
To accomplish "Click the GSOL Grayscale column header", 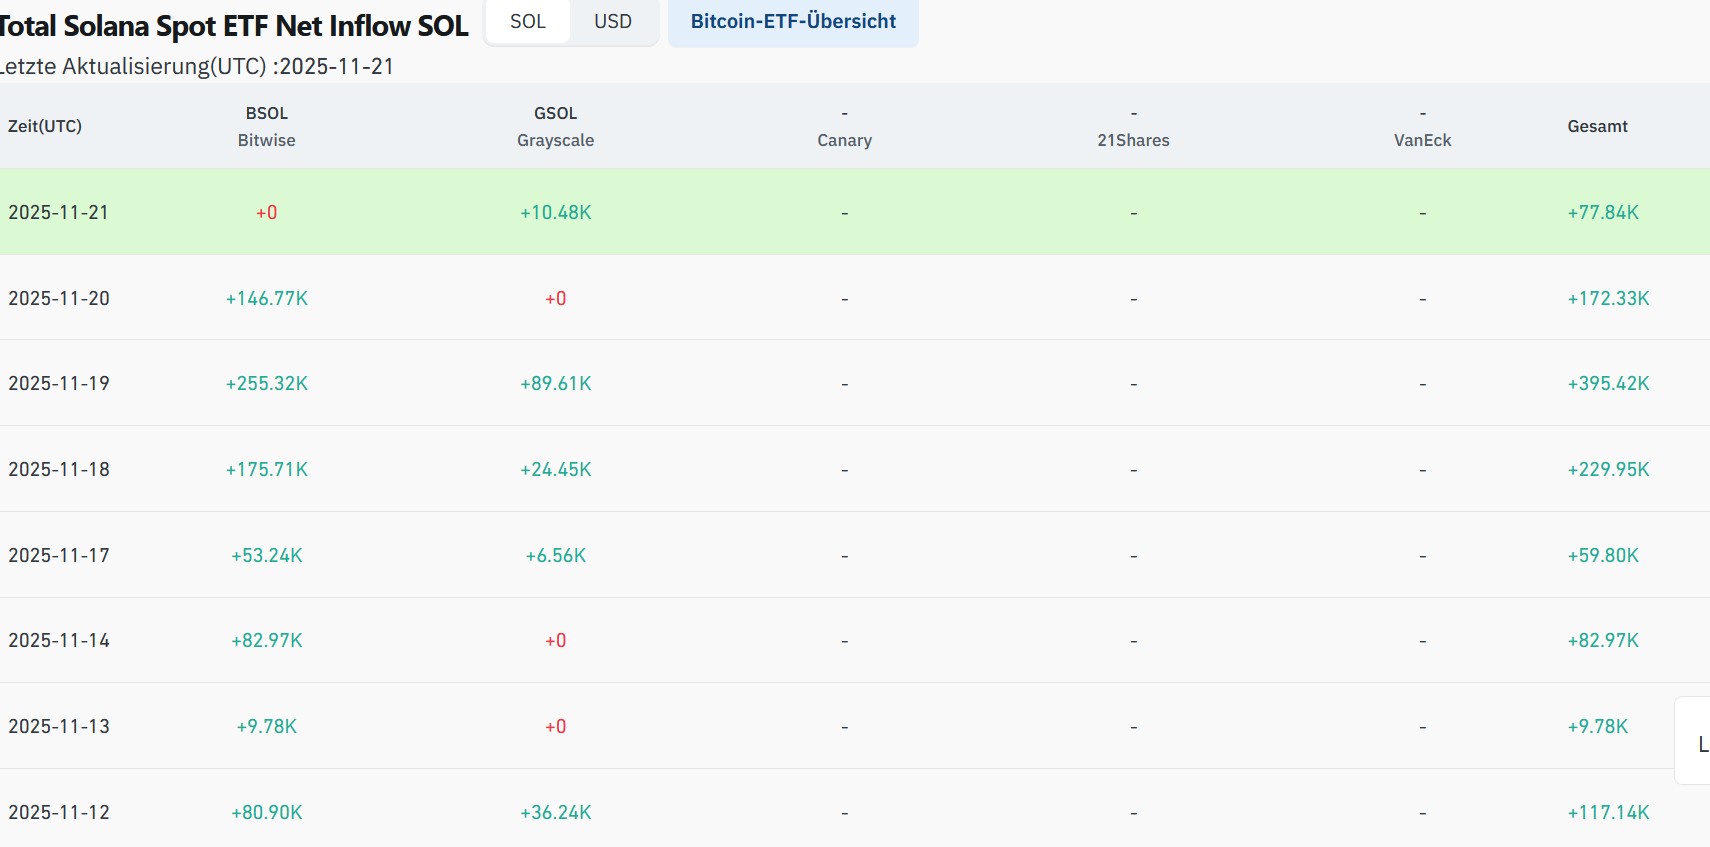I will 556,126.
